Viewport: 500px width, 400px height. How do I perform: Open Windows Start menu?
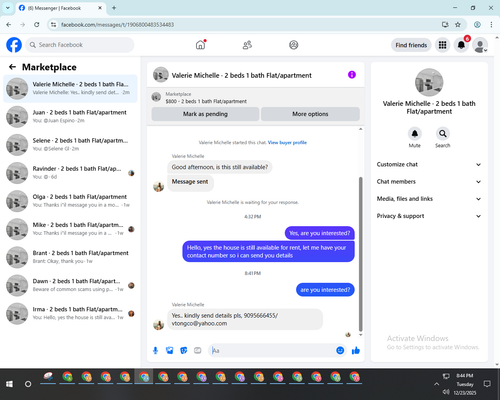[x=9, y=384]
